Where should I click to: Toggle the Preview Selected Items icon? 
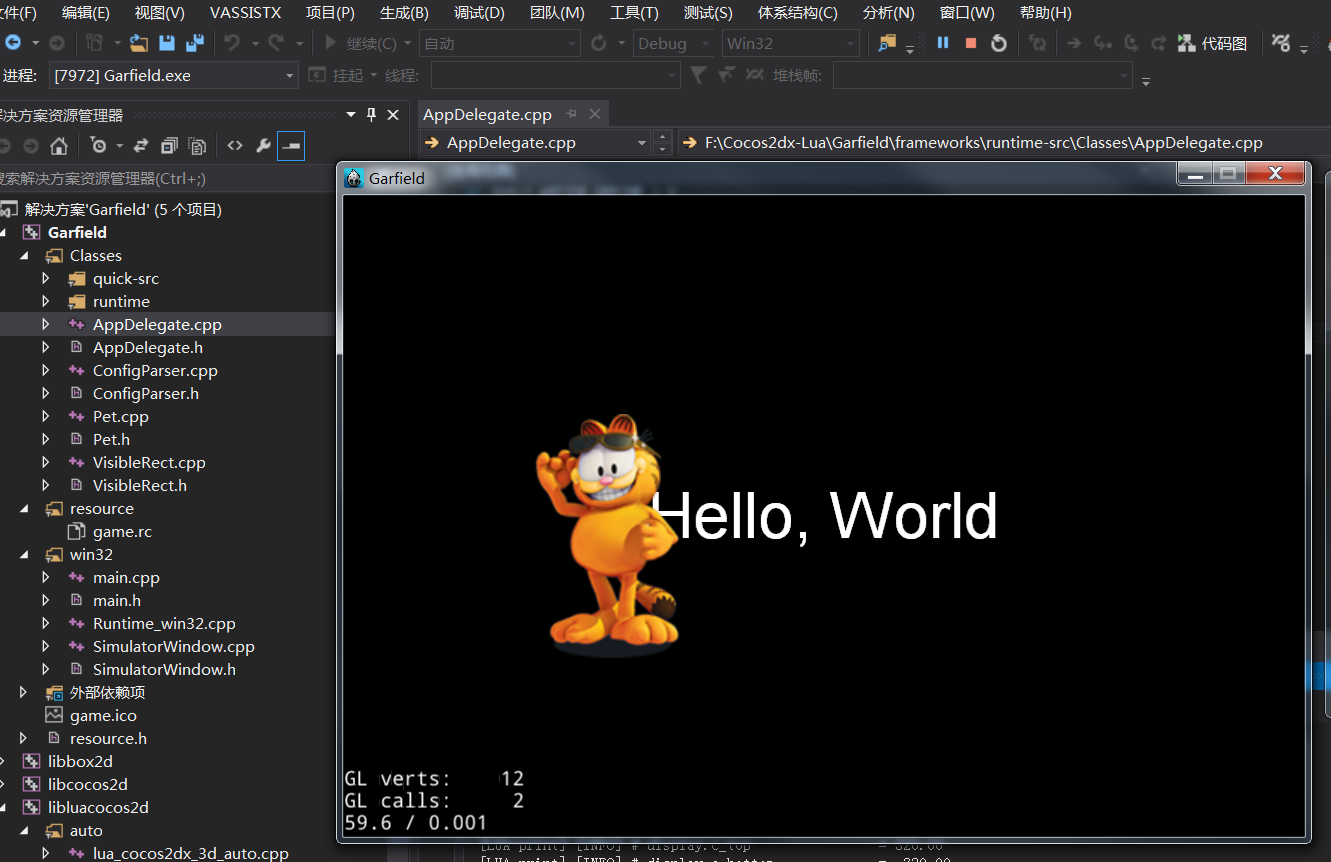pyautogui.click(x=291, y=146)
